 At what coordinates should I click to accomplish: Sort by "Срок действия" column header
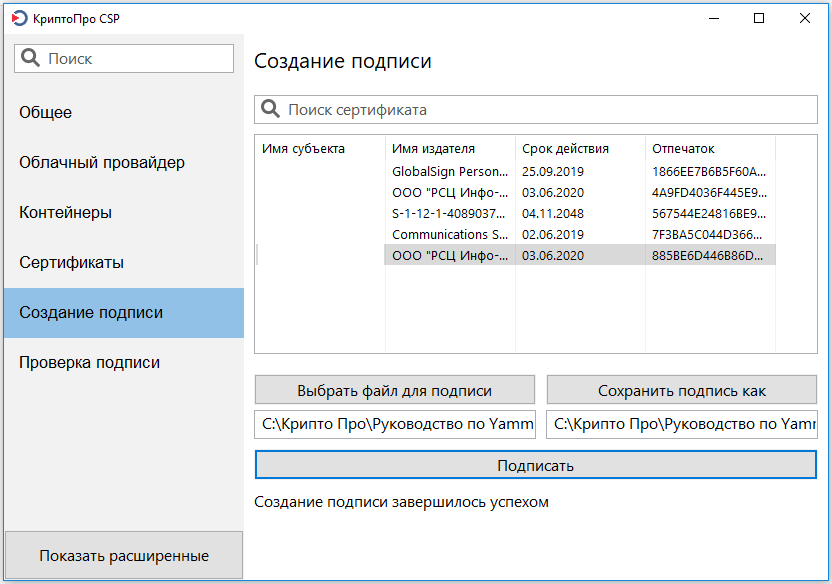point(580,149)
